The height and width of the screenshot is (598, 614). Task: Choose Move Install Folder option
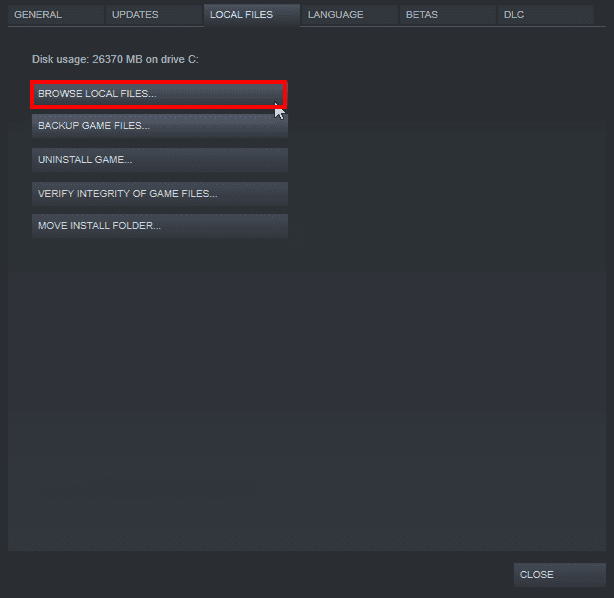click(159, 226)
